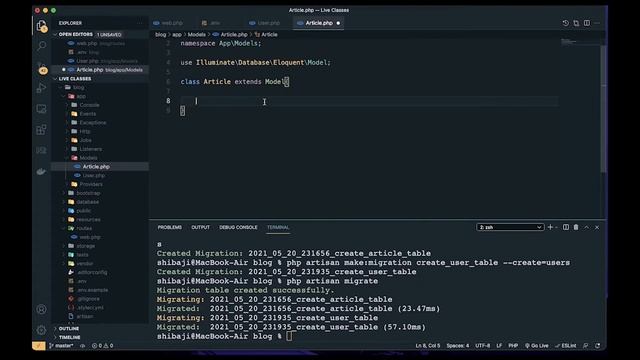Expand the Console folder
The image size is (640, 360).
(x=89, y=105)
